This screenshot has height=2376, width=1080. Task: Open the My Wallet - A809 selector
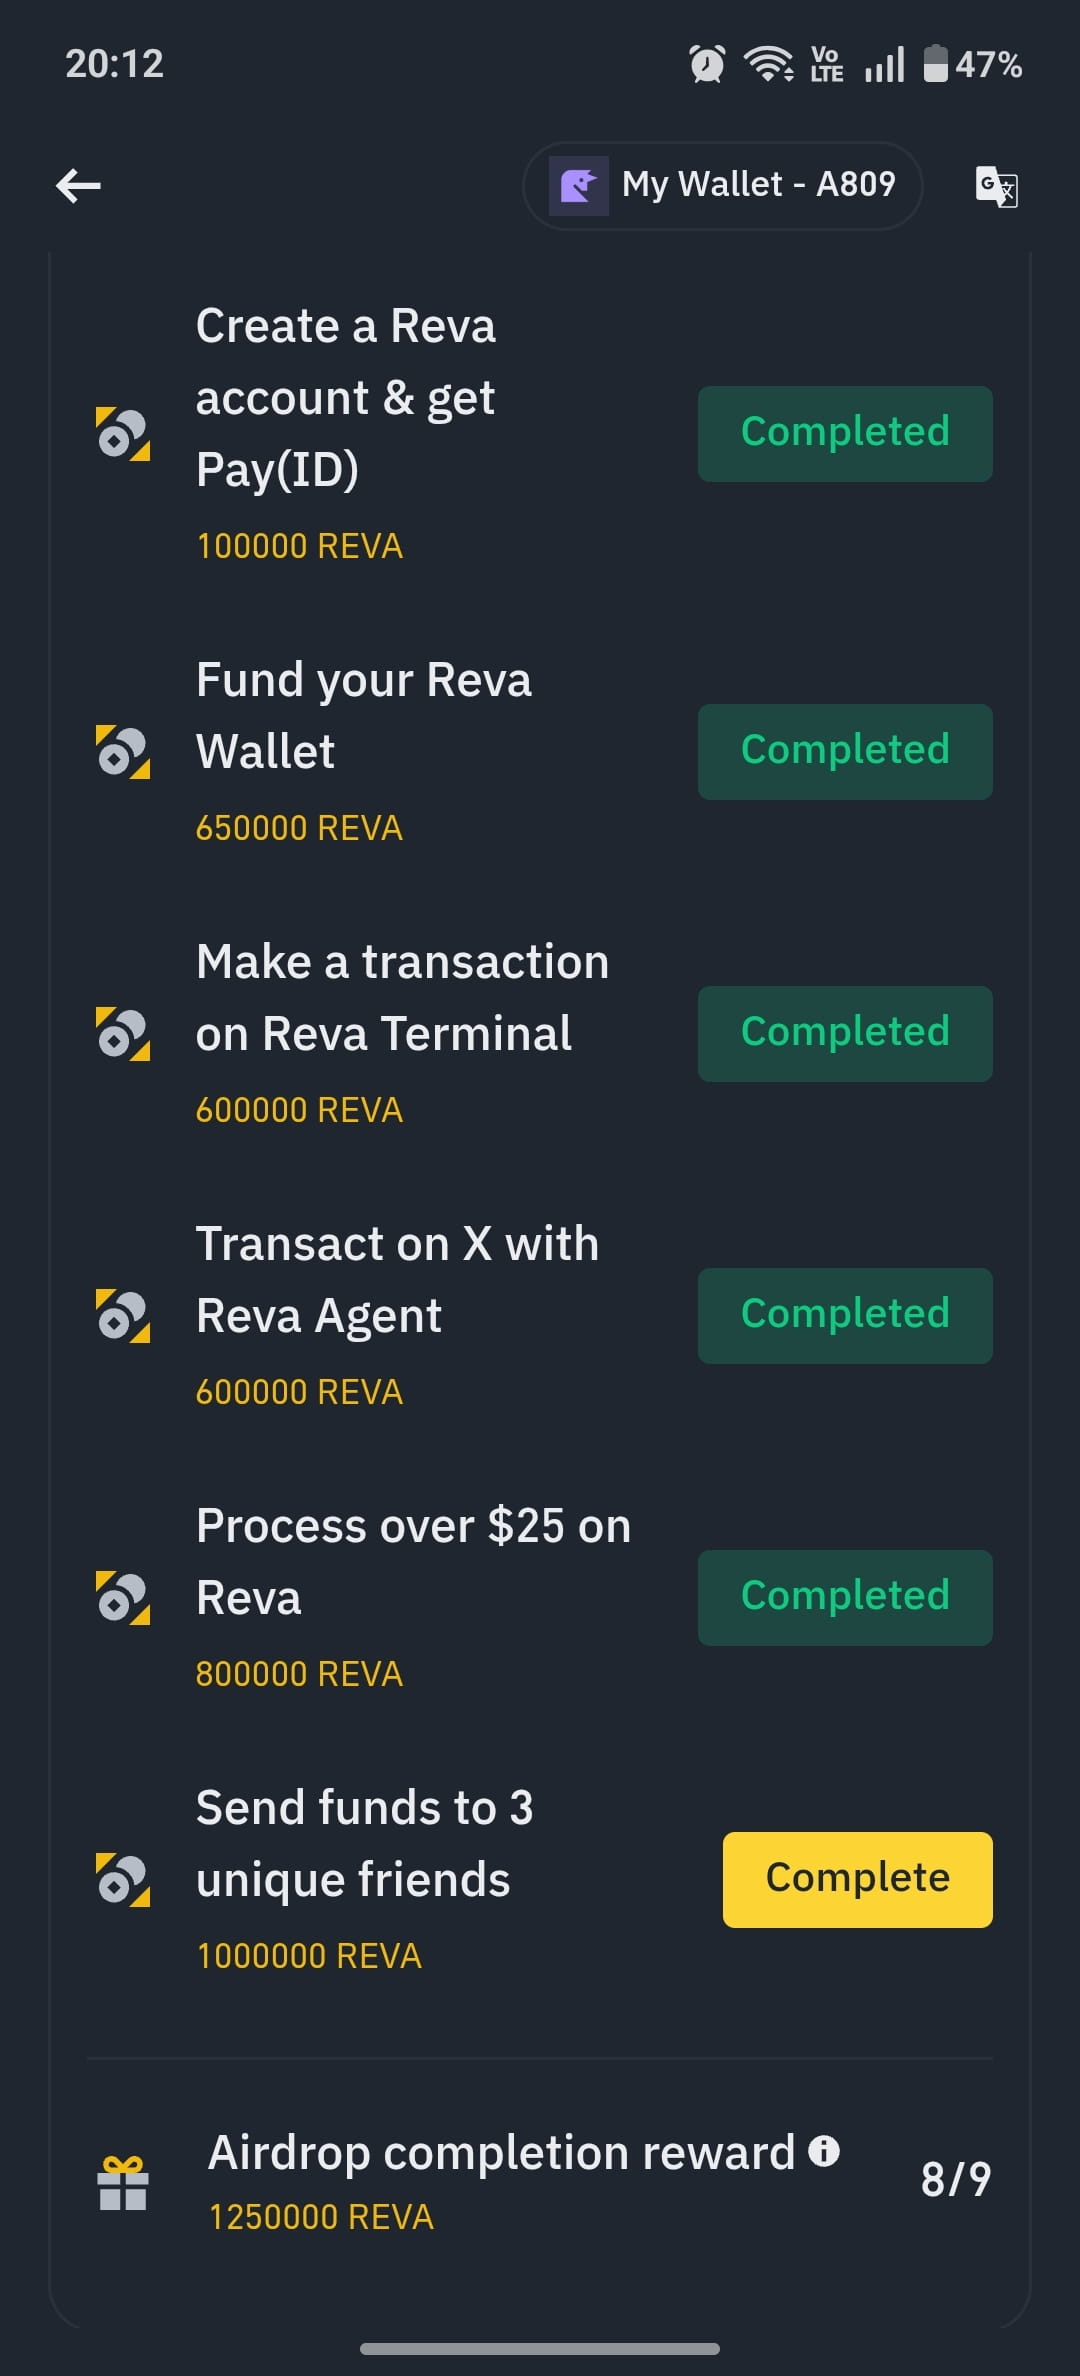722,186
